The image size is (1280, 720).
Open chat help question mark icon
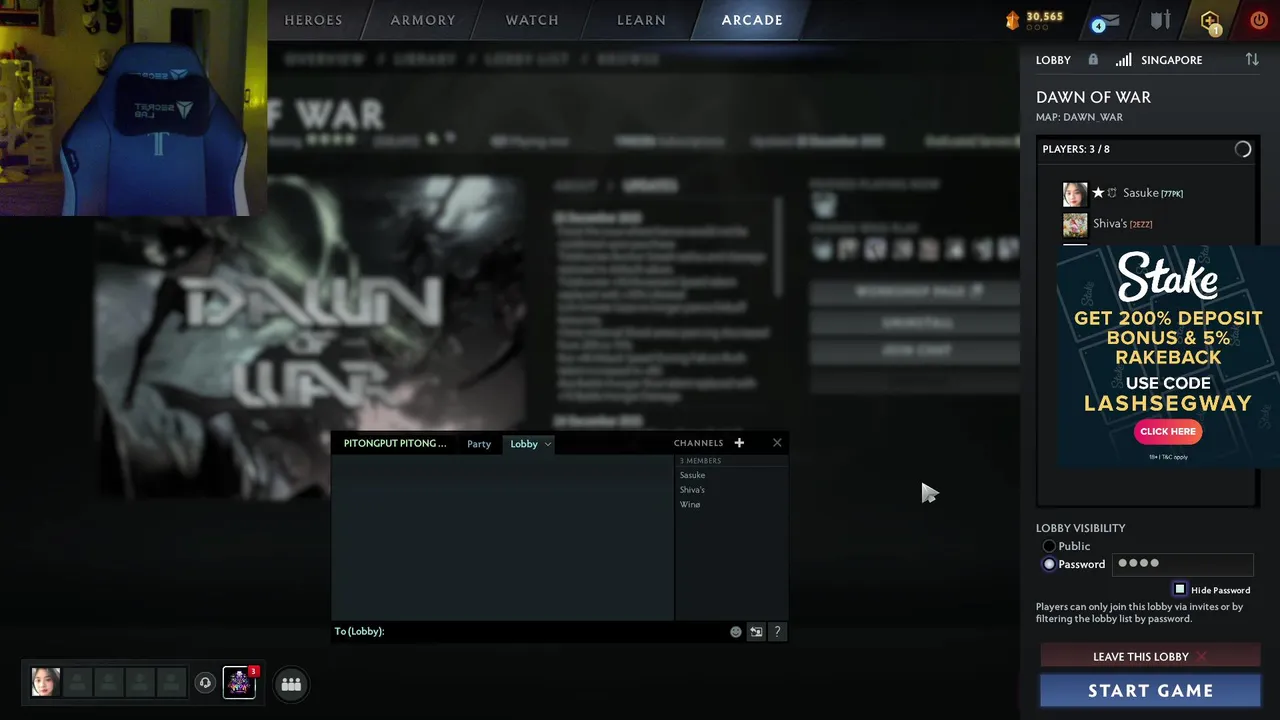[777, 632]
